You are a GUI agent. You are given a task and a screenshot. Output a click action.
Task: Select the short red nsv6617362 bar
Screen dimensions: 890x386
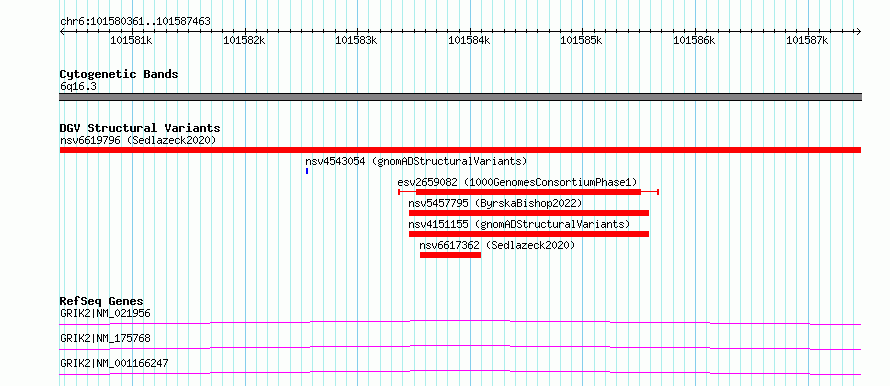tap(451, 255)
